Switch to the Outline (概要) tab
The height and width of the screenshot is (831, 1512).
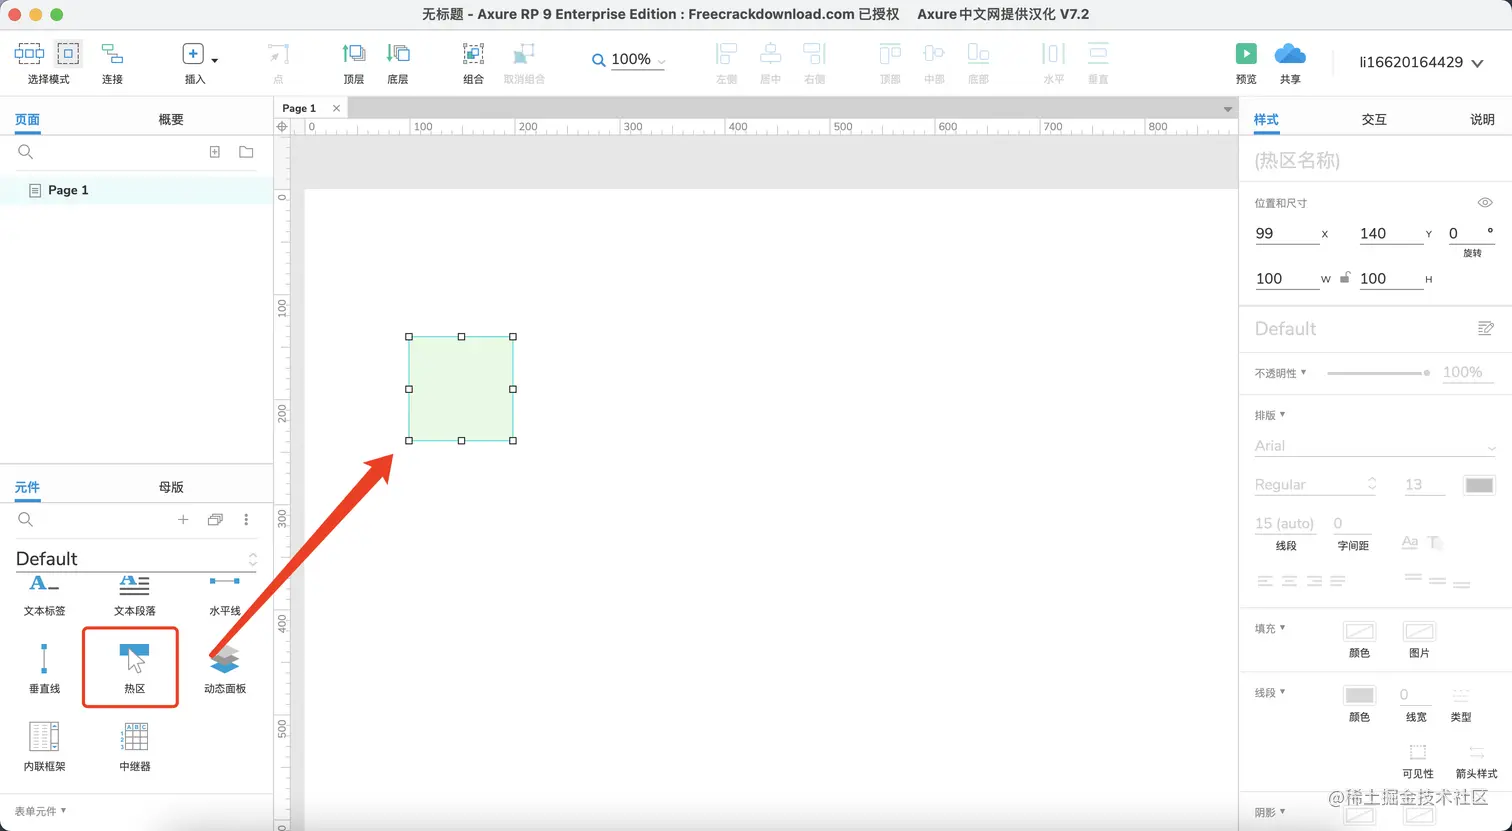(x=171, y=119)
